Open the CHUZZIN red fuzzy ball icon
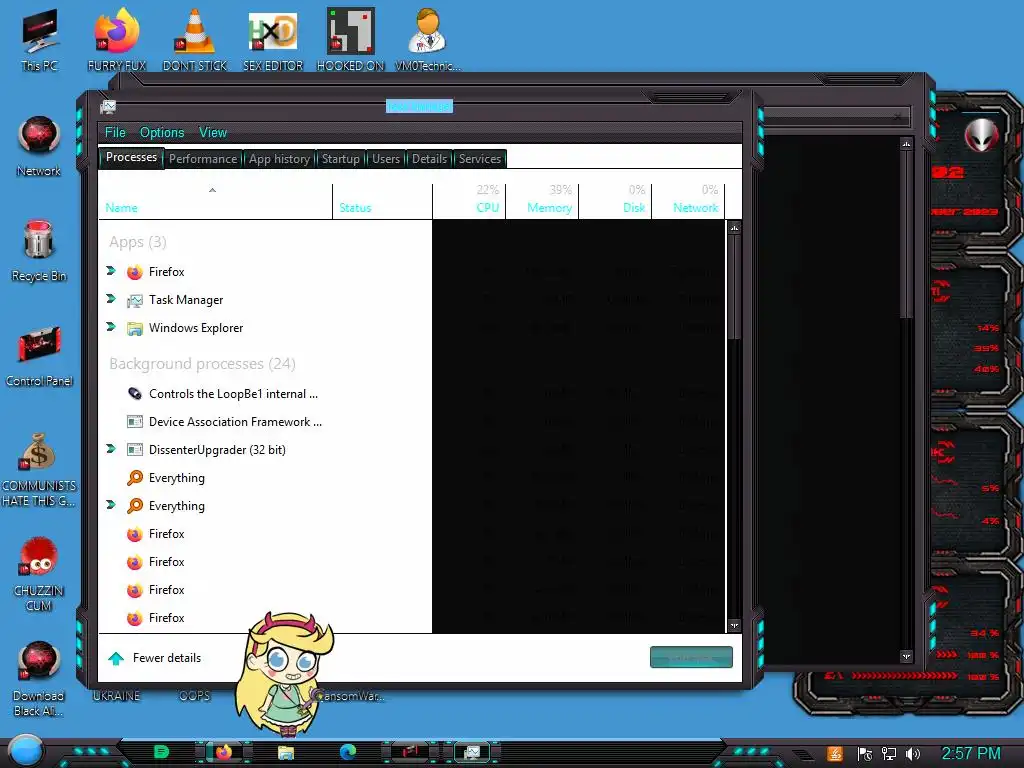The width and height of the screenshot is (1024, 768). tap(39, 573)
